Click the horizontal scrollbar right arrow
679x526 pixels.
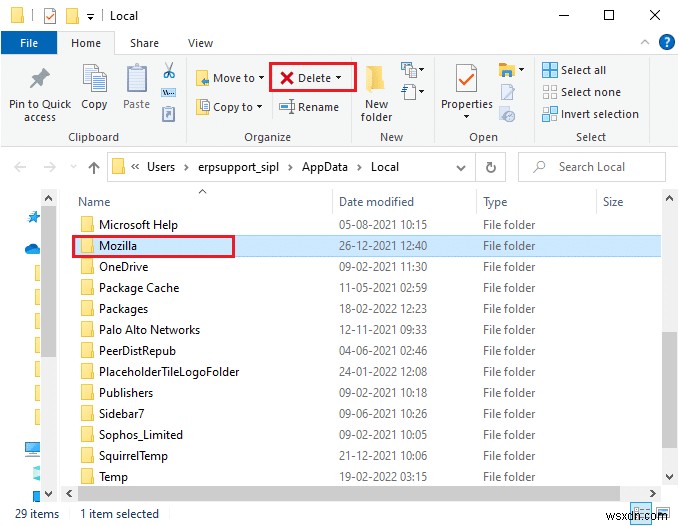click(653, 493)
